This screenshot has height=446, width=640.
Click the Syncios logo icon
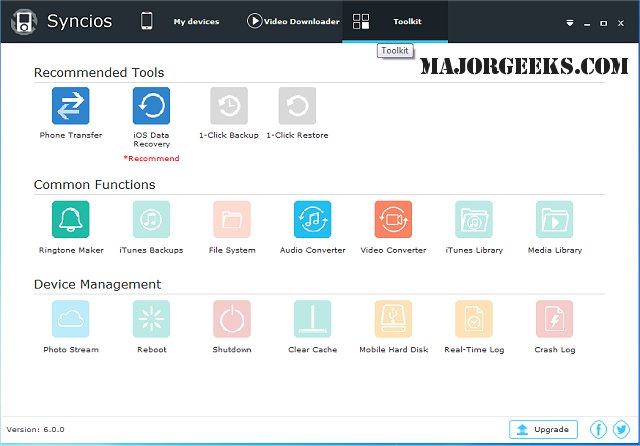(x=24, y=21)
